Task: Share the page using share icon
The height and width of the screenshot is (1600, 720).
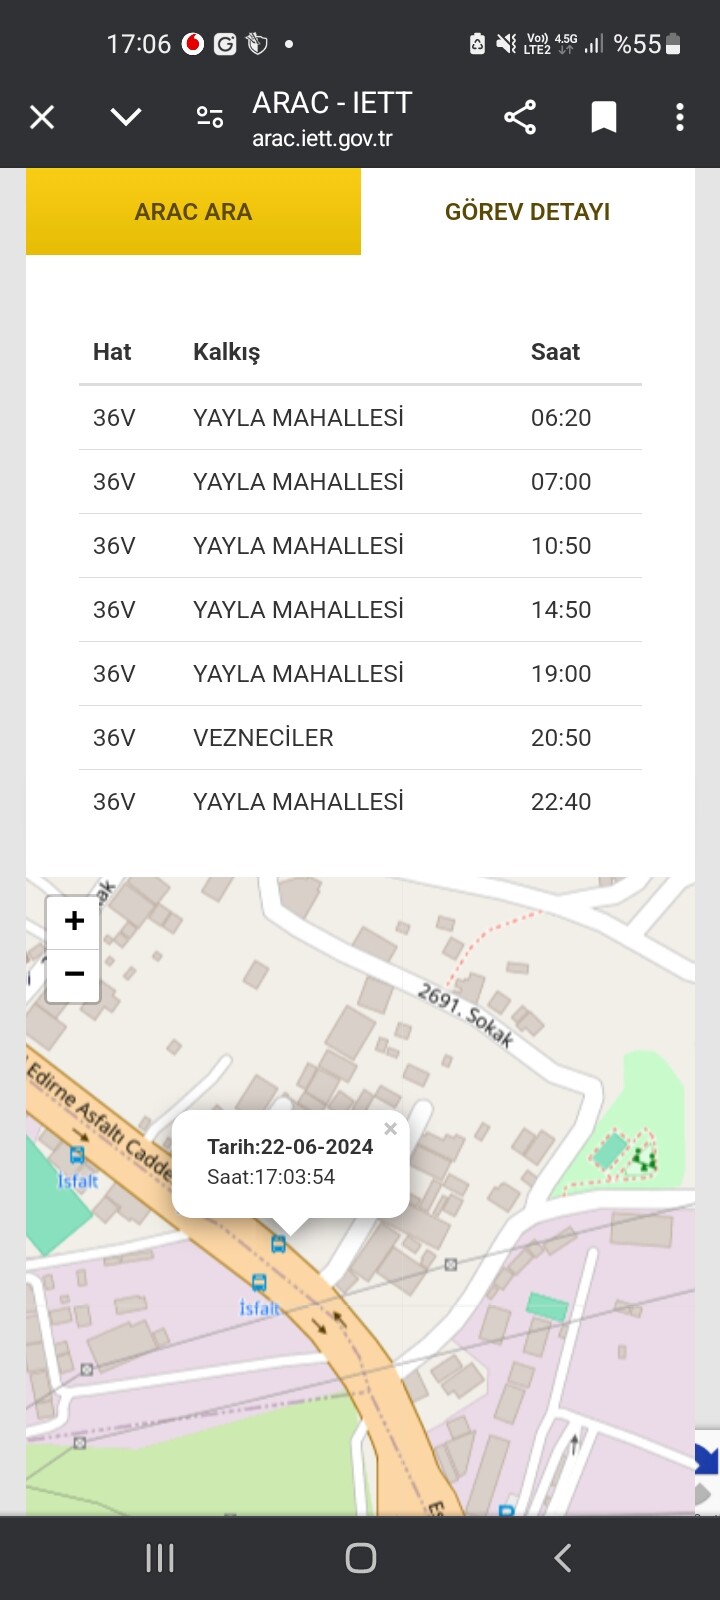Action: pyautogui.click(x=520, y=117)
